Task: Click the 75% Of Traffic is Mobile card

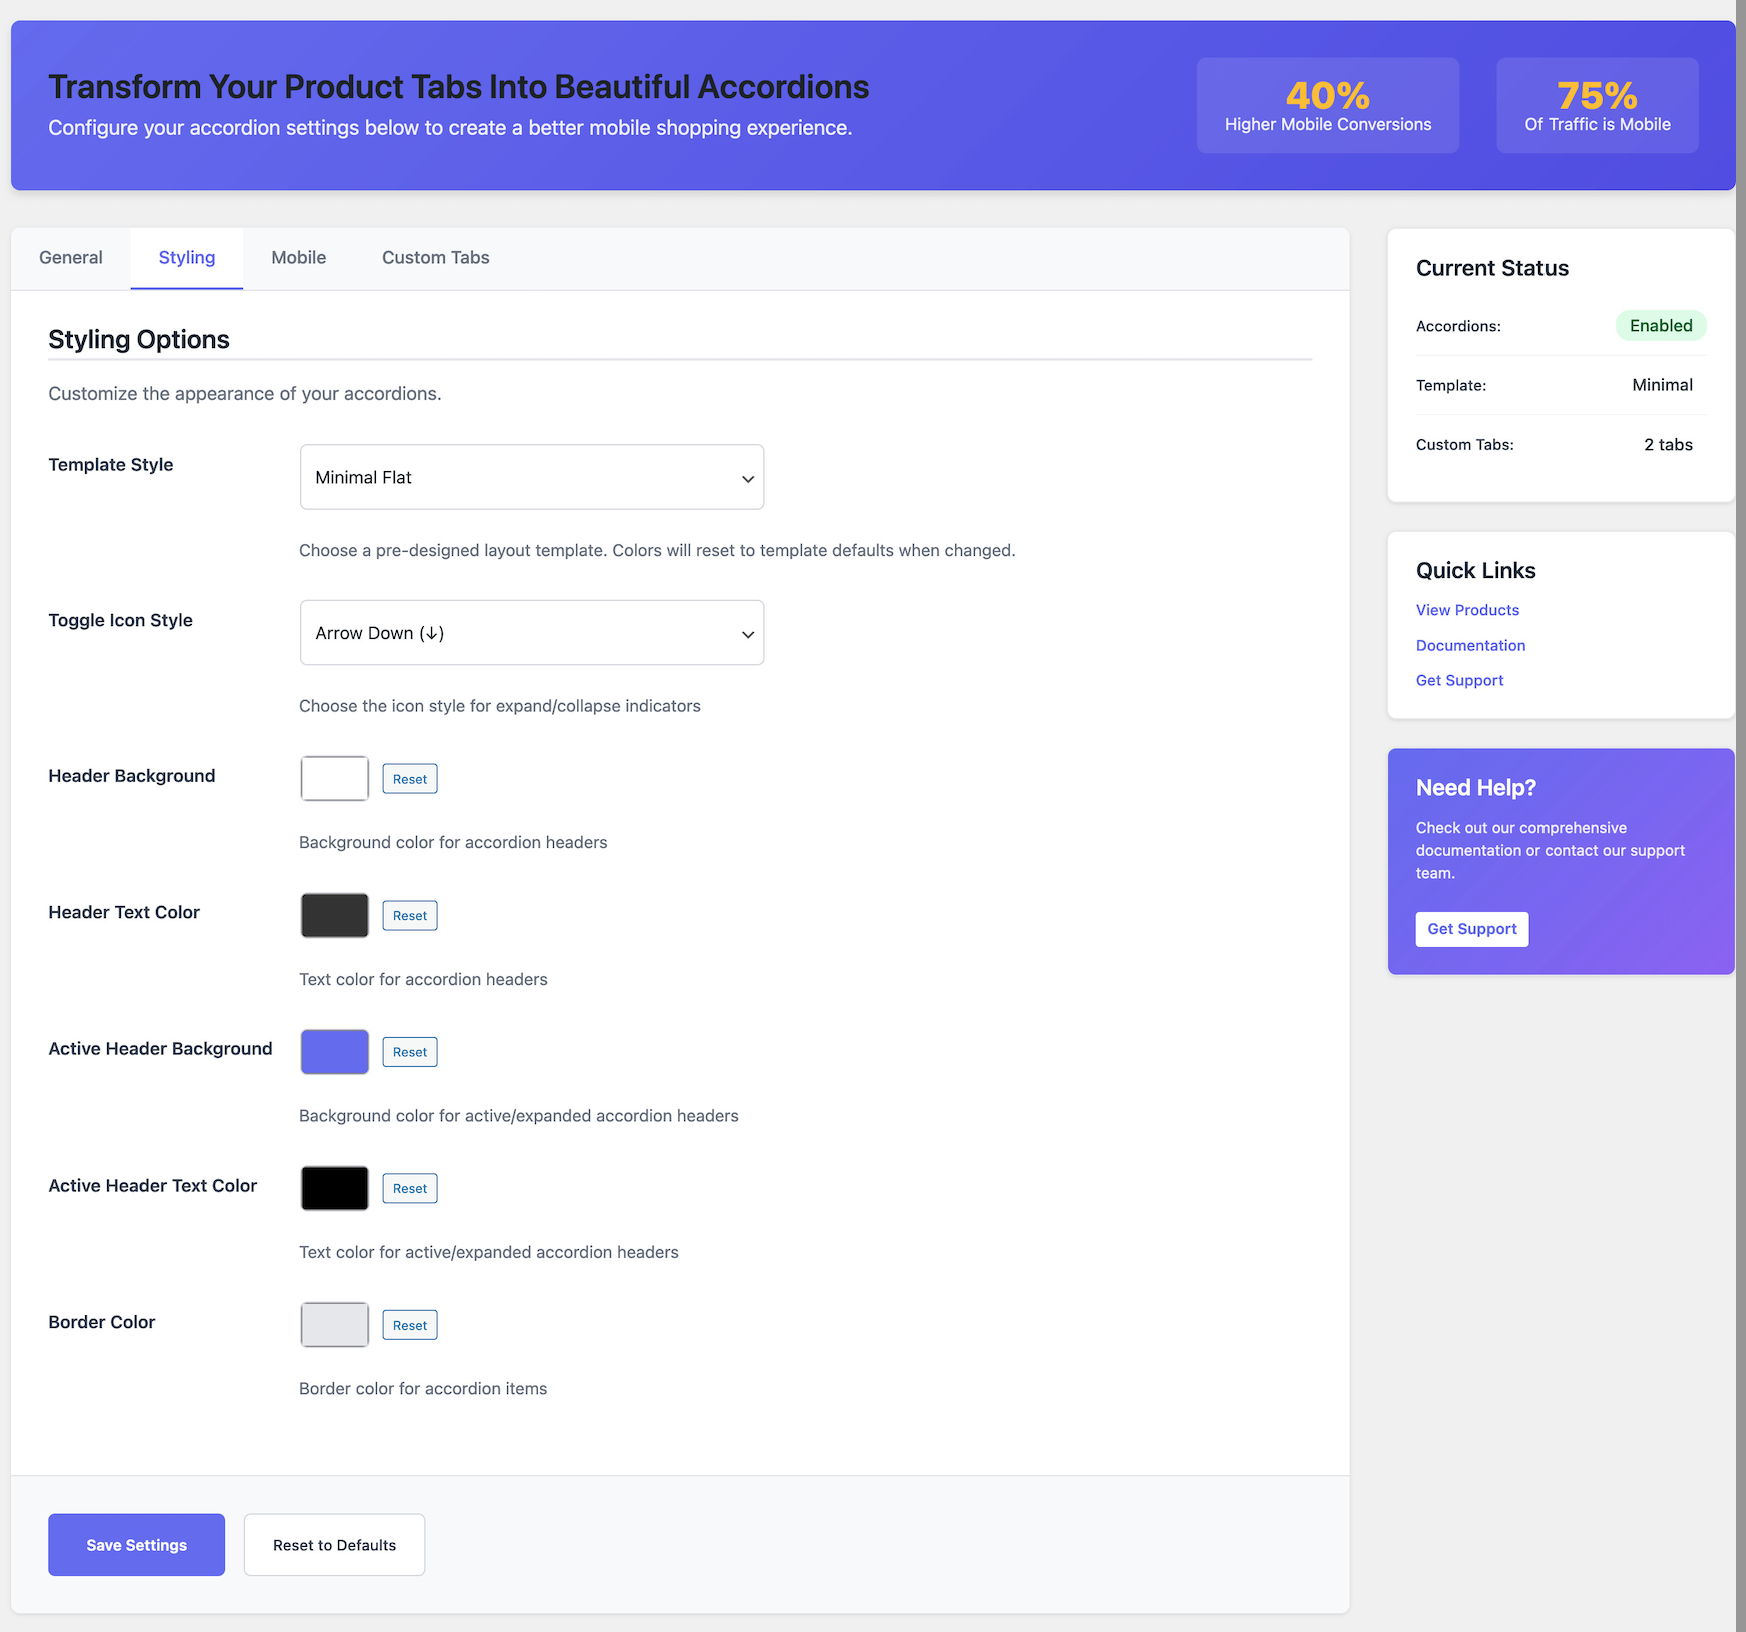Action: [x=1597, y=106]
